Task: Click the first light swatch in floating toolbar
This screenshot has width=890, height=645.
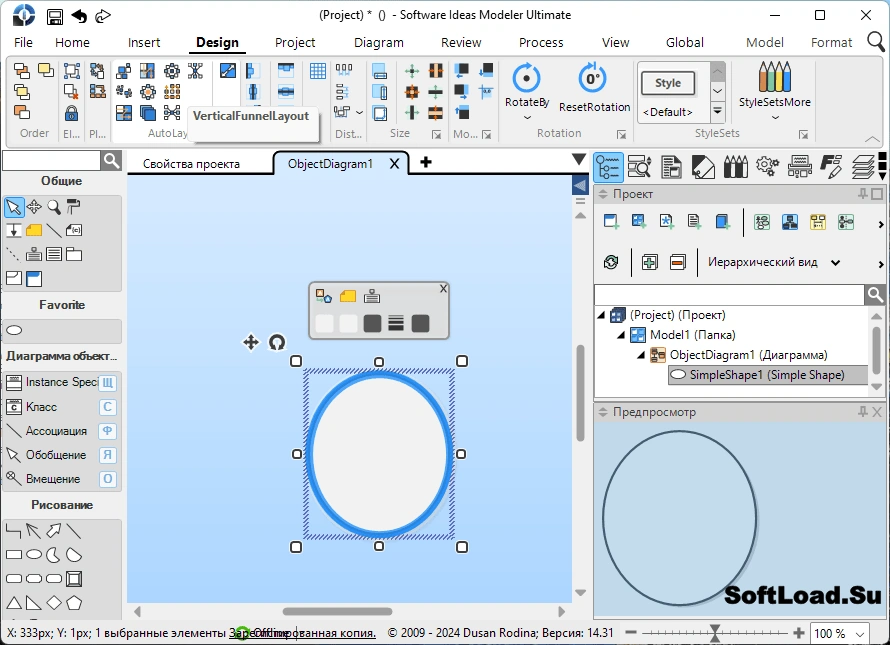Action: 324,324
